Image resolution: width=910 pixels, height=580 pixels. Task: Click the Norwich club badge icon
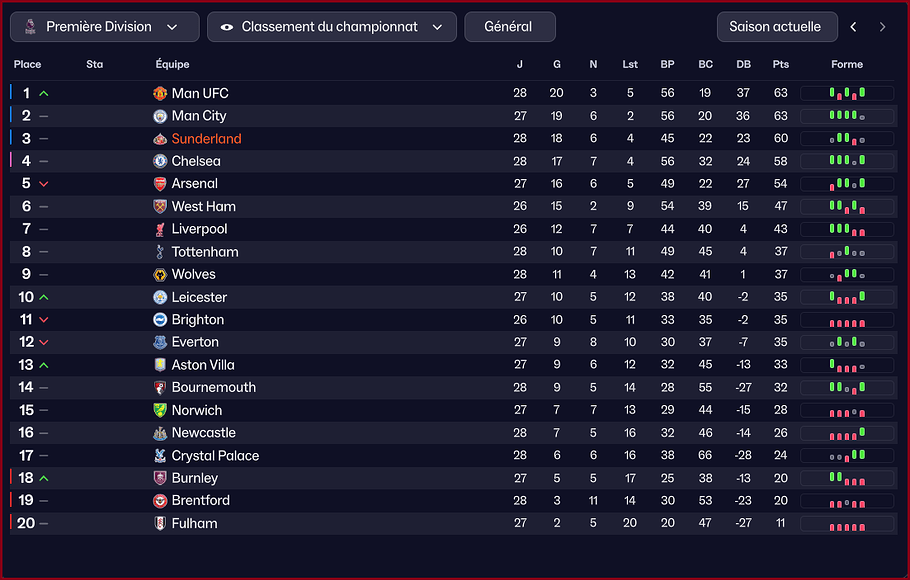tap(159, 411)
